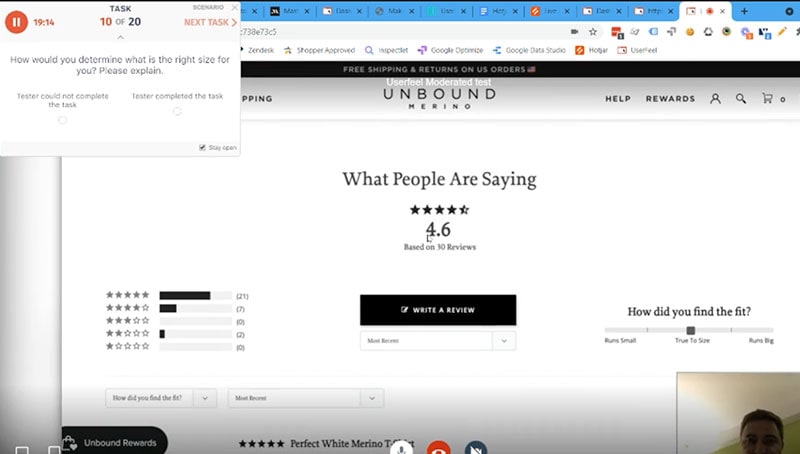The width and height of the screenshot is (800, 454).
Task: Toggle the 'Stay open' checkbox
Action: tap(203, 147)
